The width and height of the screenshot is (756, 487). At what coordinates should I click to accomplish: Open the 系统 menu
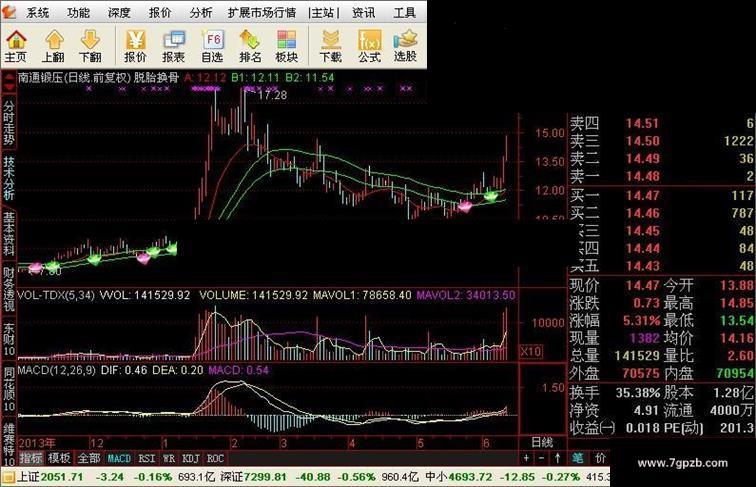[x=38, y=13]
